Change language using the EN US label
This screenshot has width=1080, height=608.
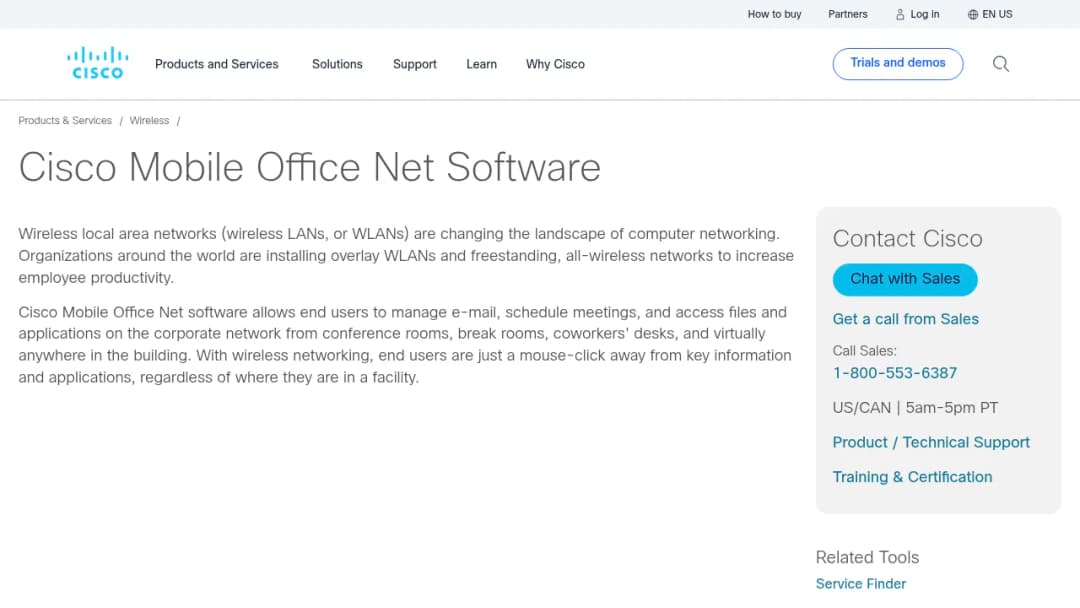[997, 14]
